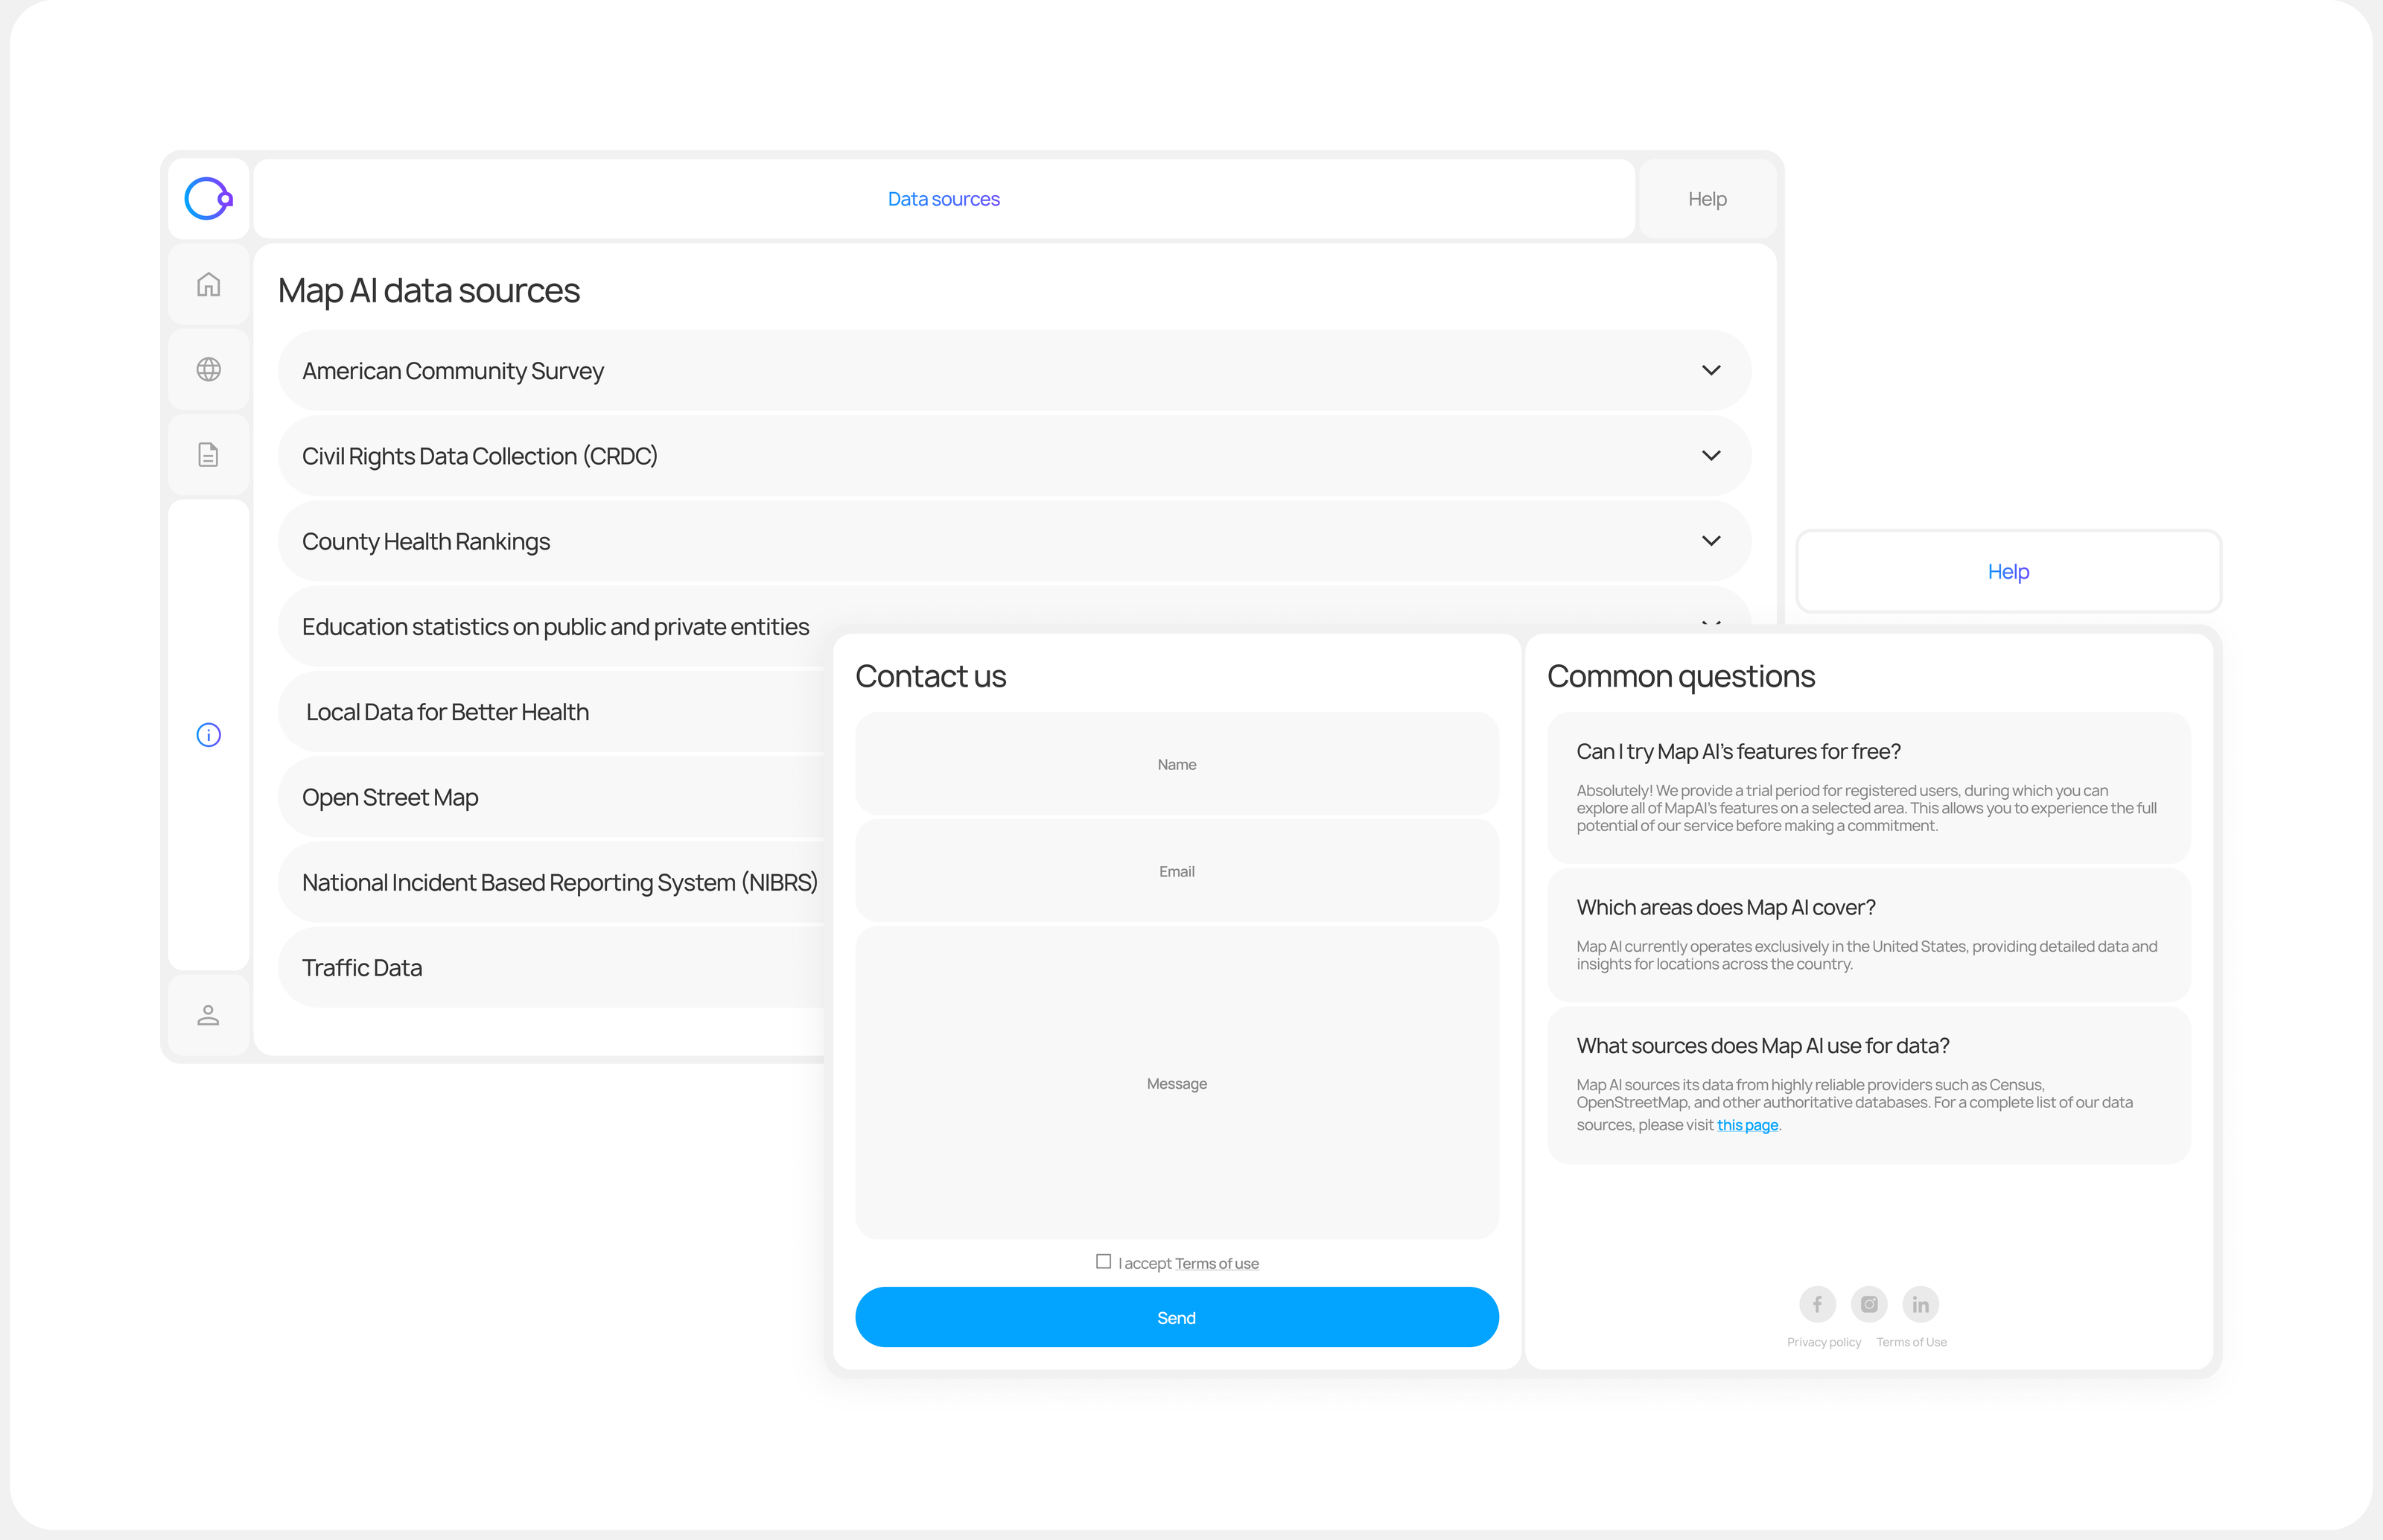Click the blue info sidebar icon
Screen dimensions: 2383x1540
pos(208,735)
